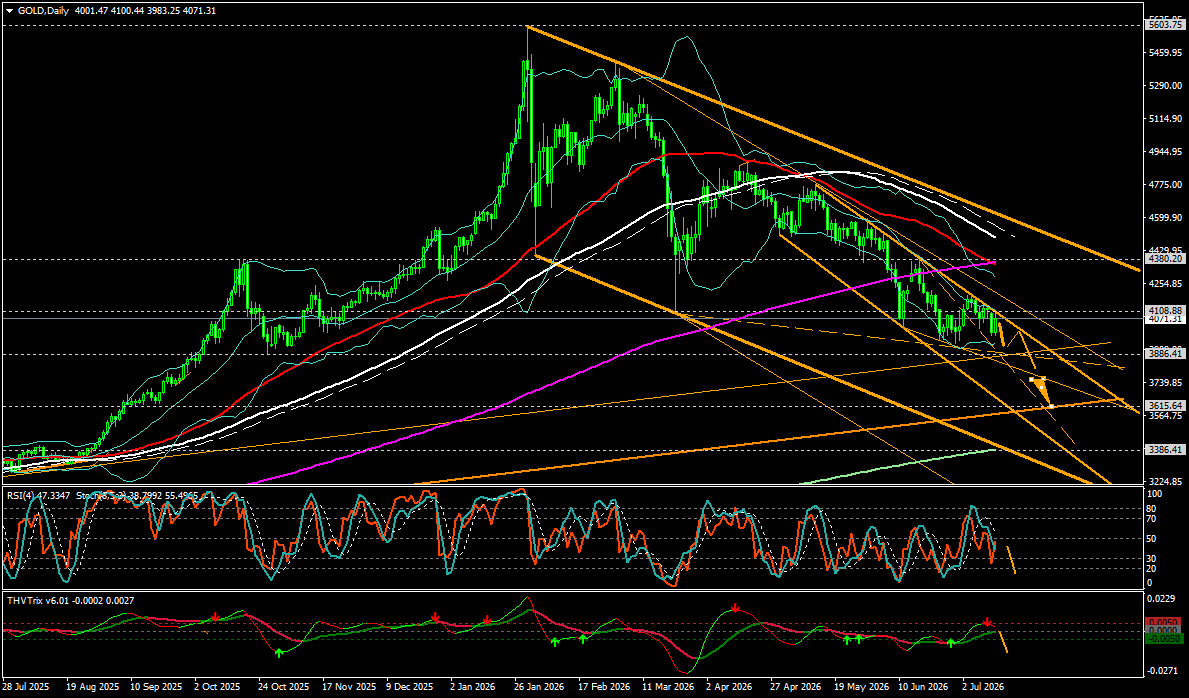
Task: Click the RSI scale value 50
Action: pos(1153,539)
